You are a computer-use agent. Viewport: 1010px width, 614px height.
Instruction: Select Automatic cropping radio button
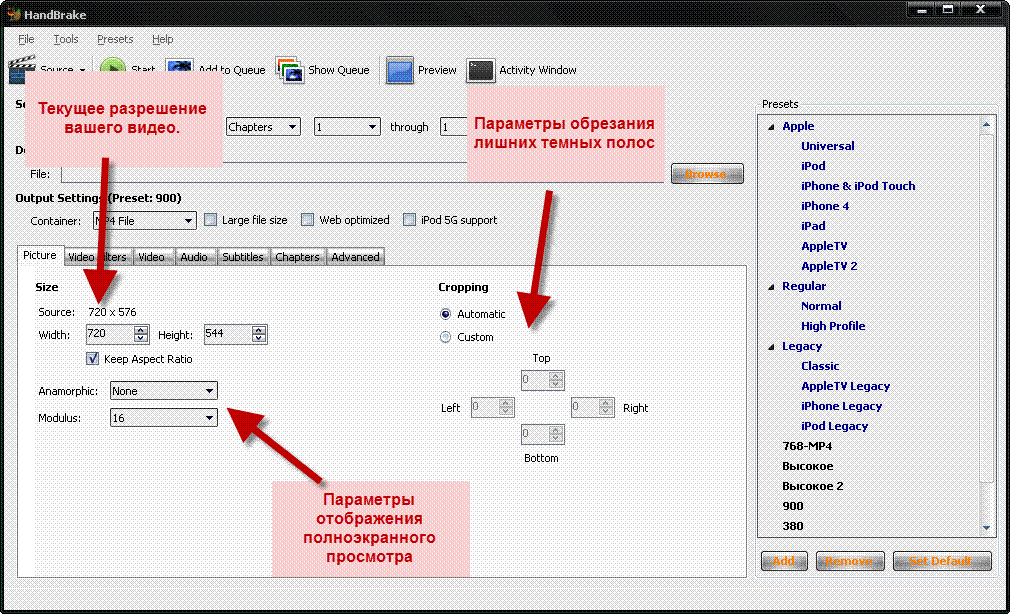pos(445,314)
